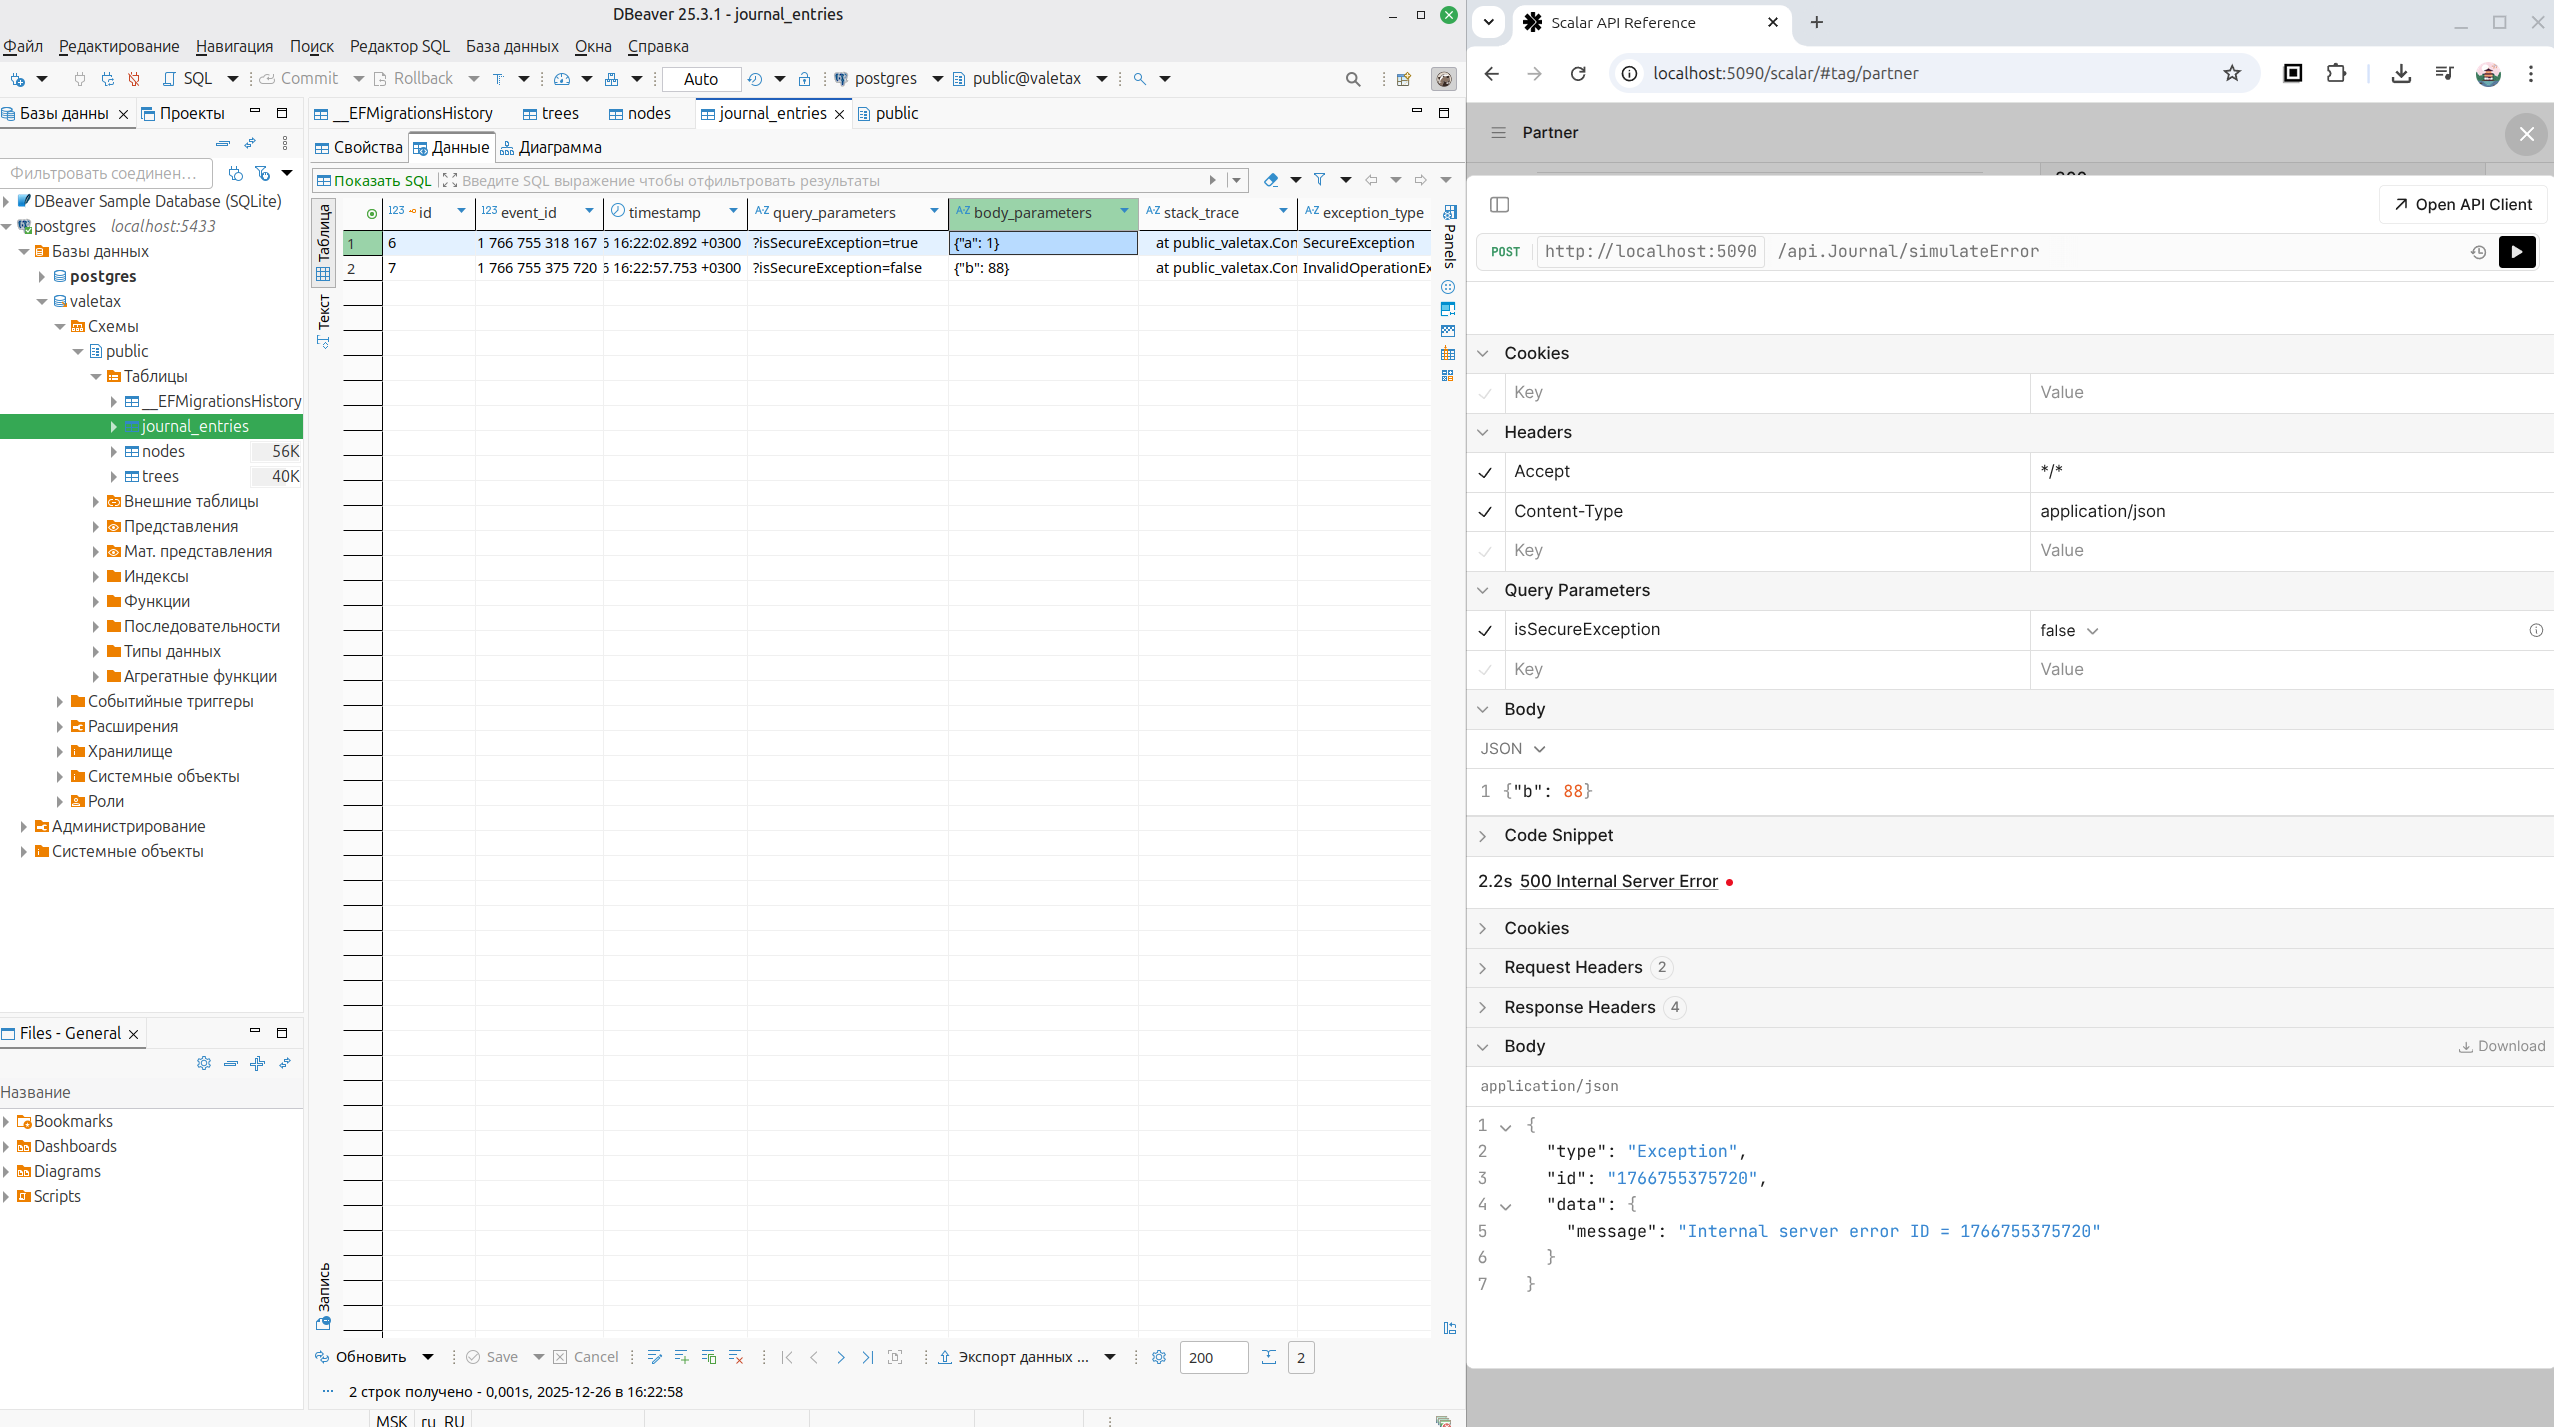The width and height of the screenshot is (2554, 1427).
Task: Open Chrome downloads icon
Action: pos(2401,74)
